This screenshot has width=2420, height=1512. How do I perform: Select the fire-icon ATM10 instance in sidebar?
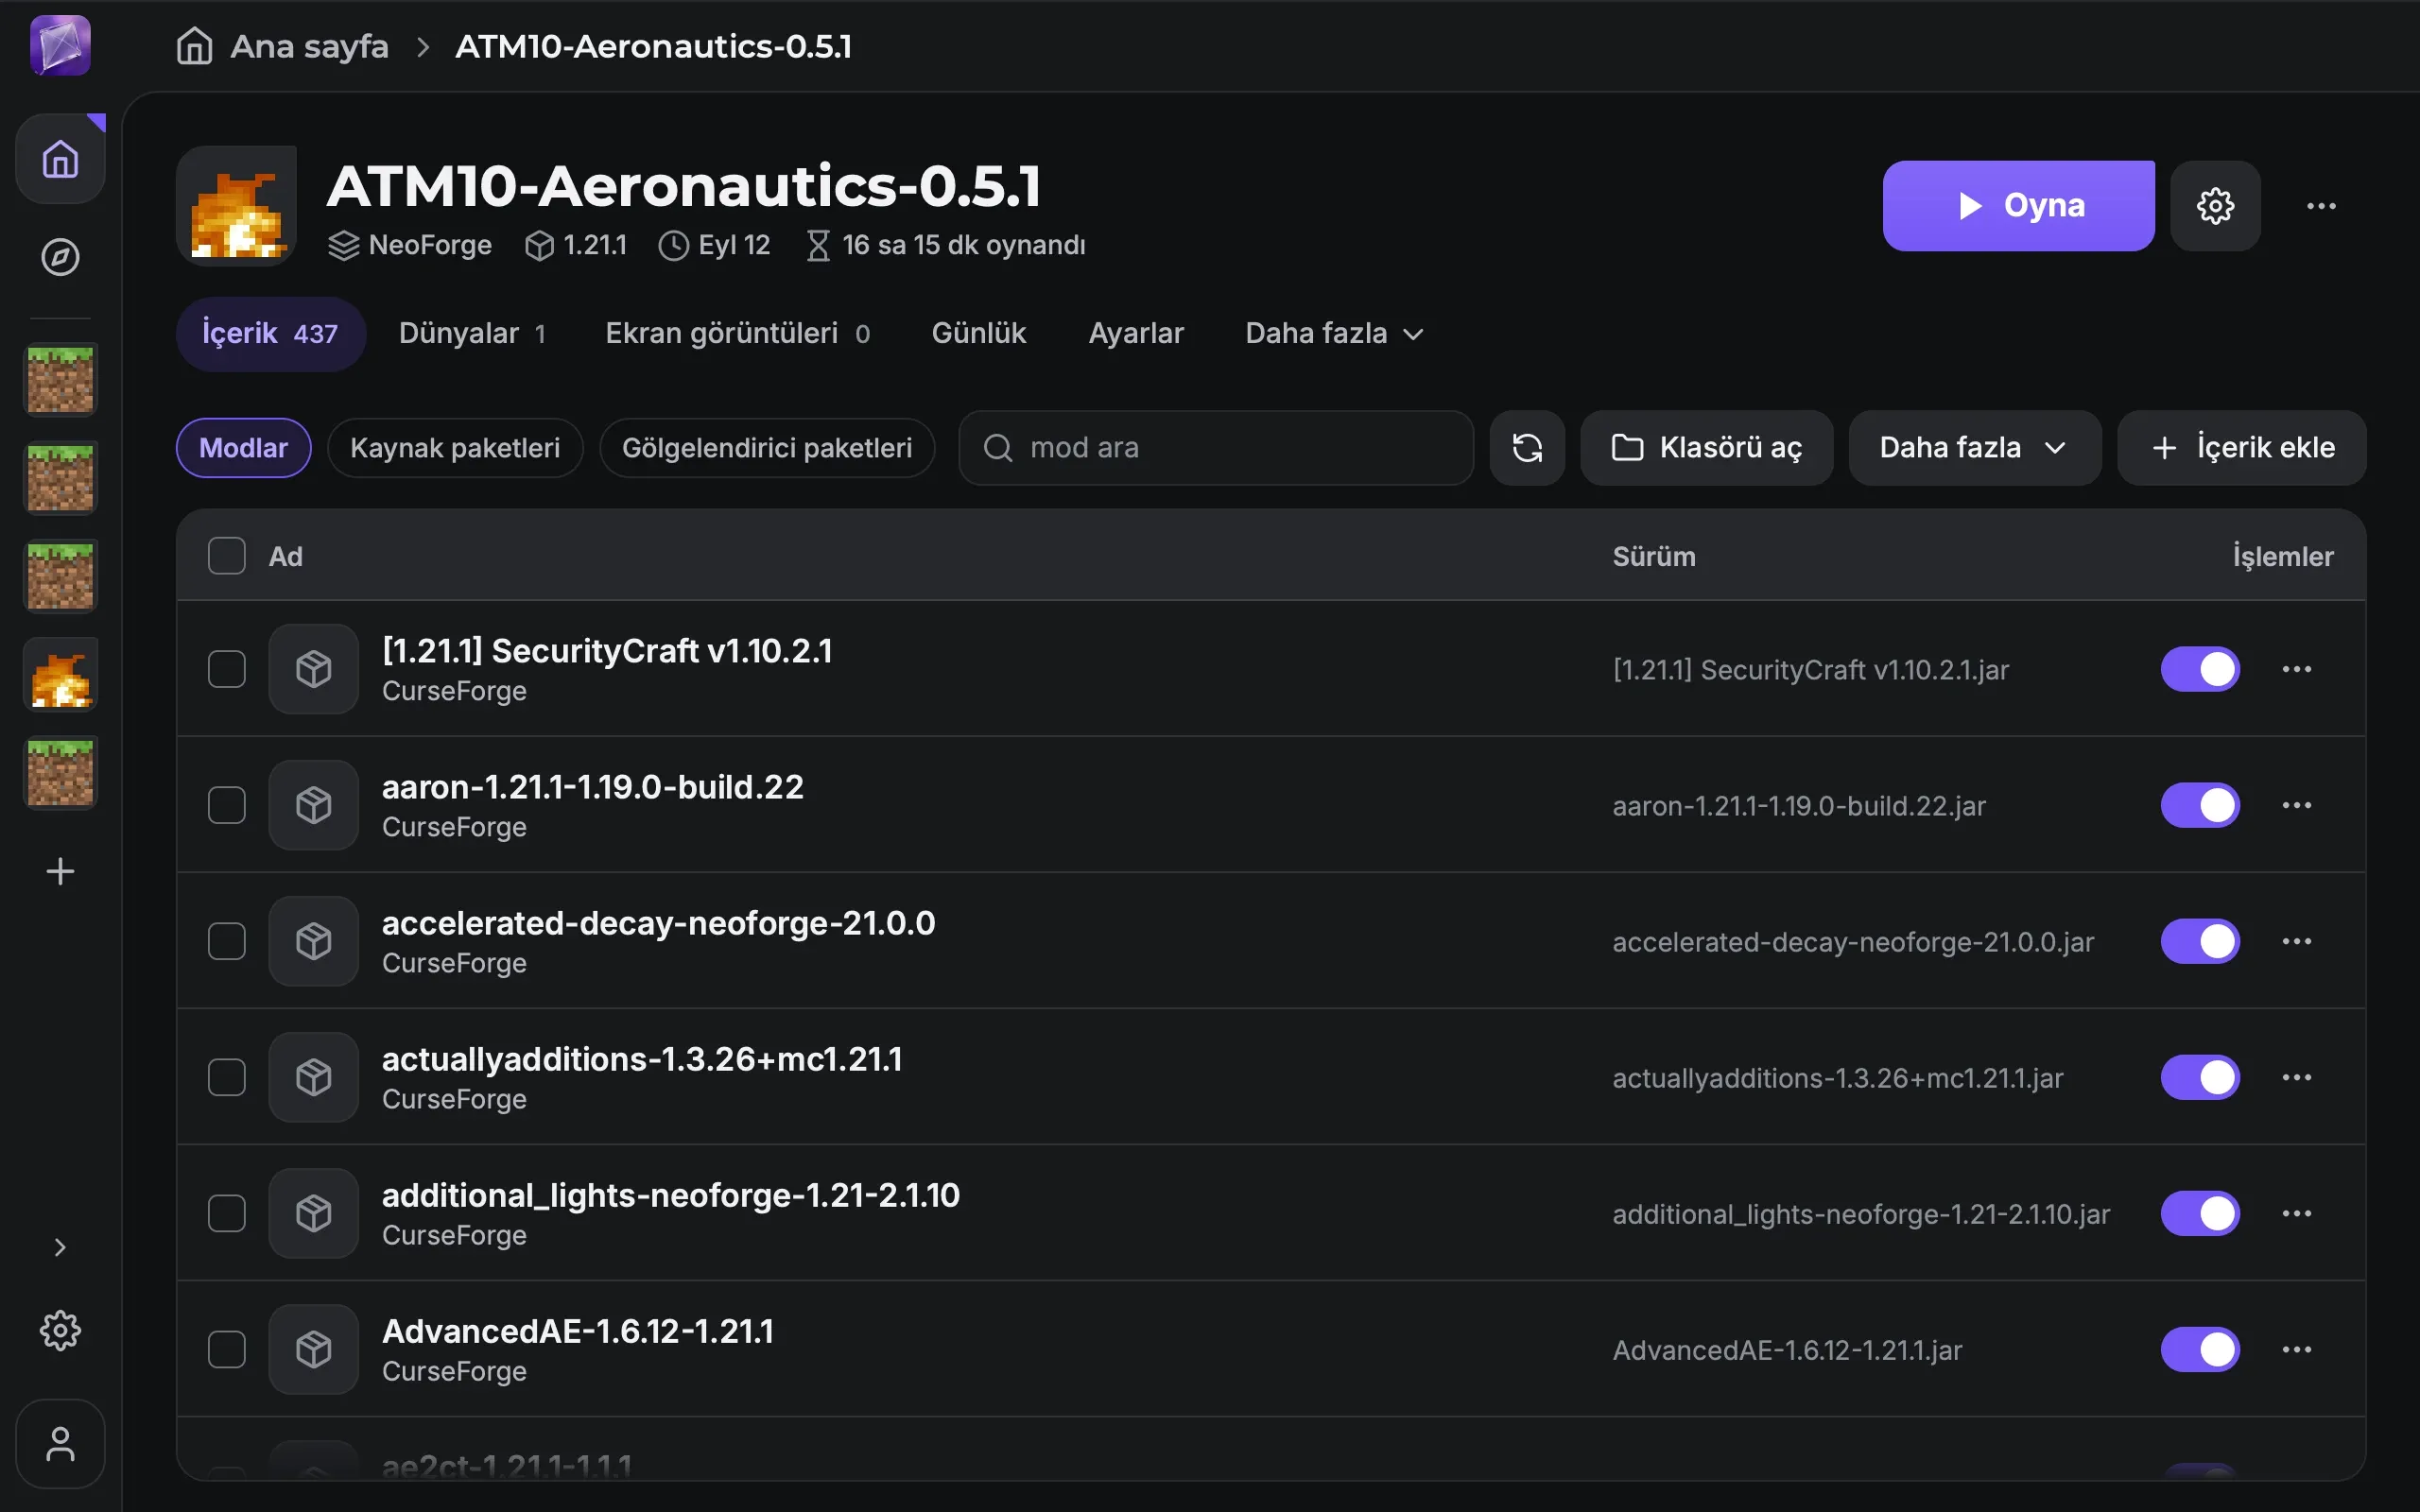coord(60,675)
